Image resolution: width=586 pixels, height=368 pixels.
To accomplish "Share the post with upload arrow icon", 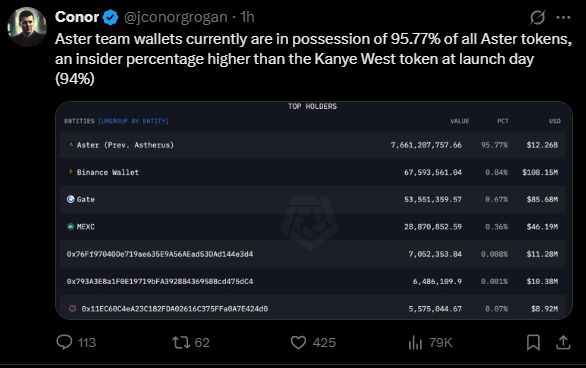I will (563, 342).
